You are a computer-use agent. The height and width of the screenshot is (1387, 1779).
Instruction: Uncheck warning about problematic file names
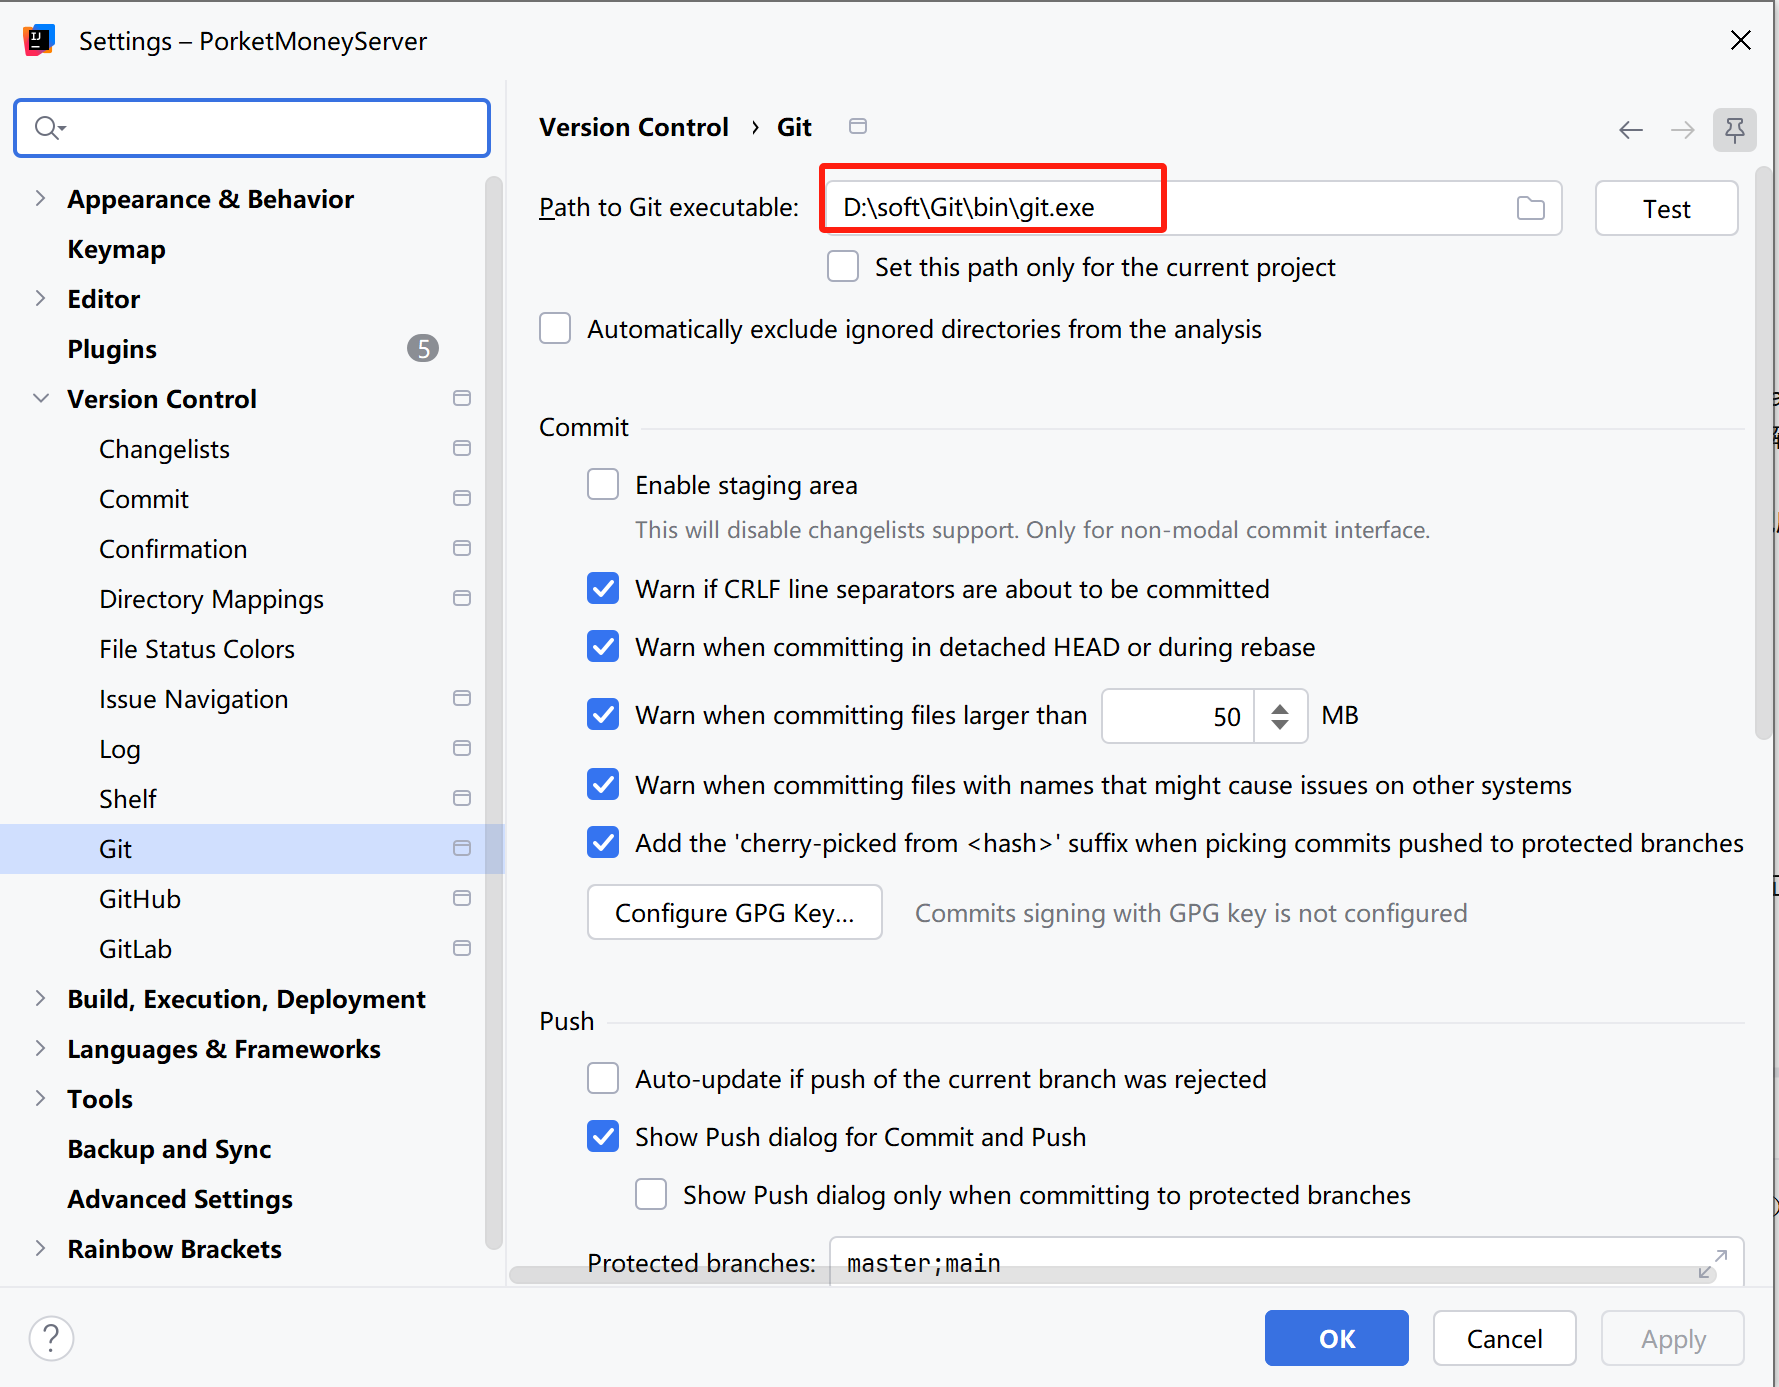603,785
